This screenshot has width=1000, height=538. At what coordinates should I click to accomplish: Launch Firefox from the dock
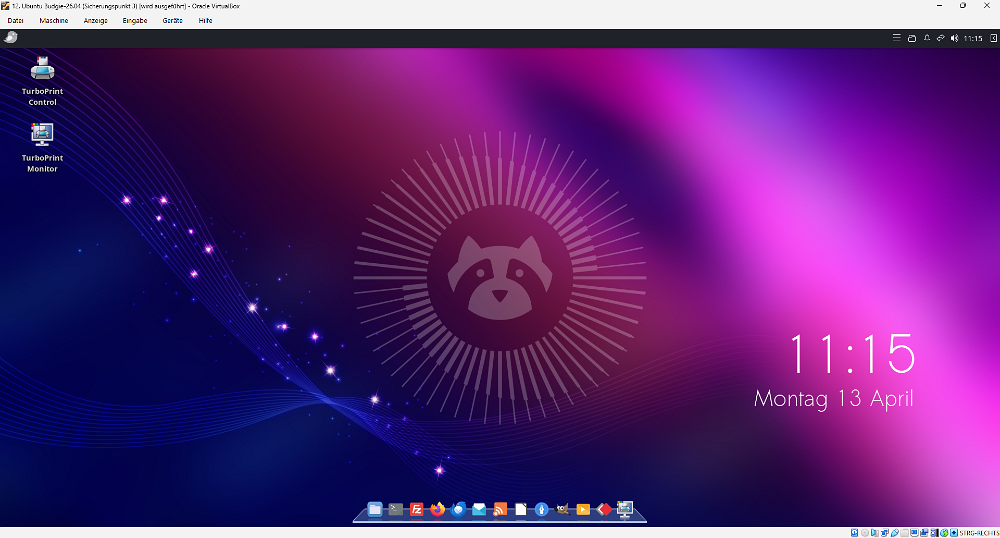438,510
